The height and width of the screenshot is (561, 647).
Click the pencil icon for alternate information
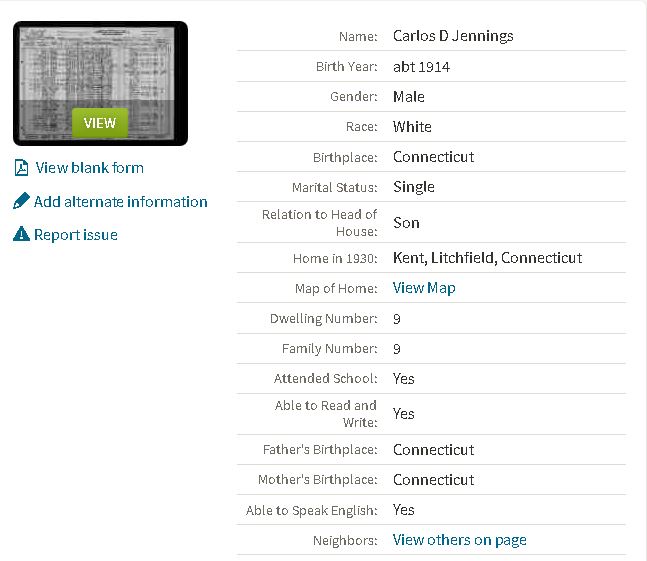(21, 202)
